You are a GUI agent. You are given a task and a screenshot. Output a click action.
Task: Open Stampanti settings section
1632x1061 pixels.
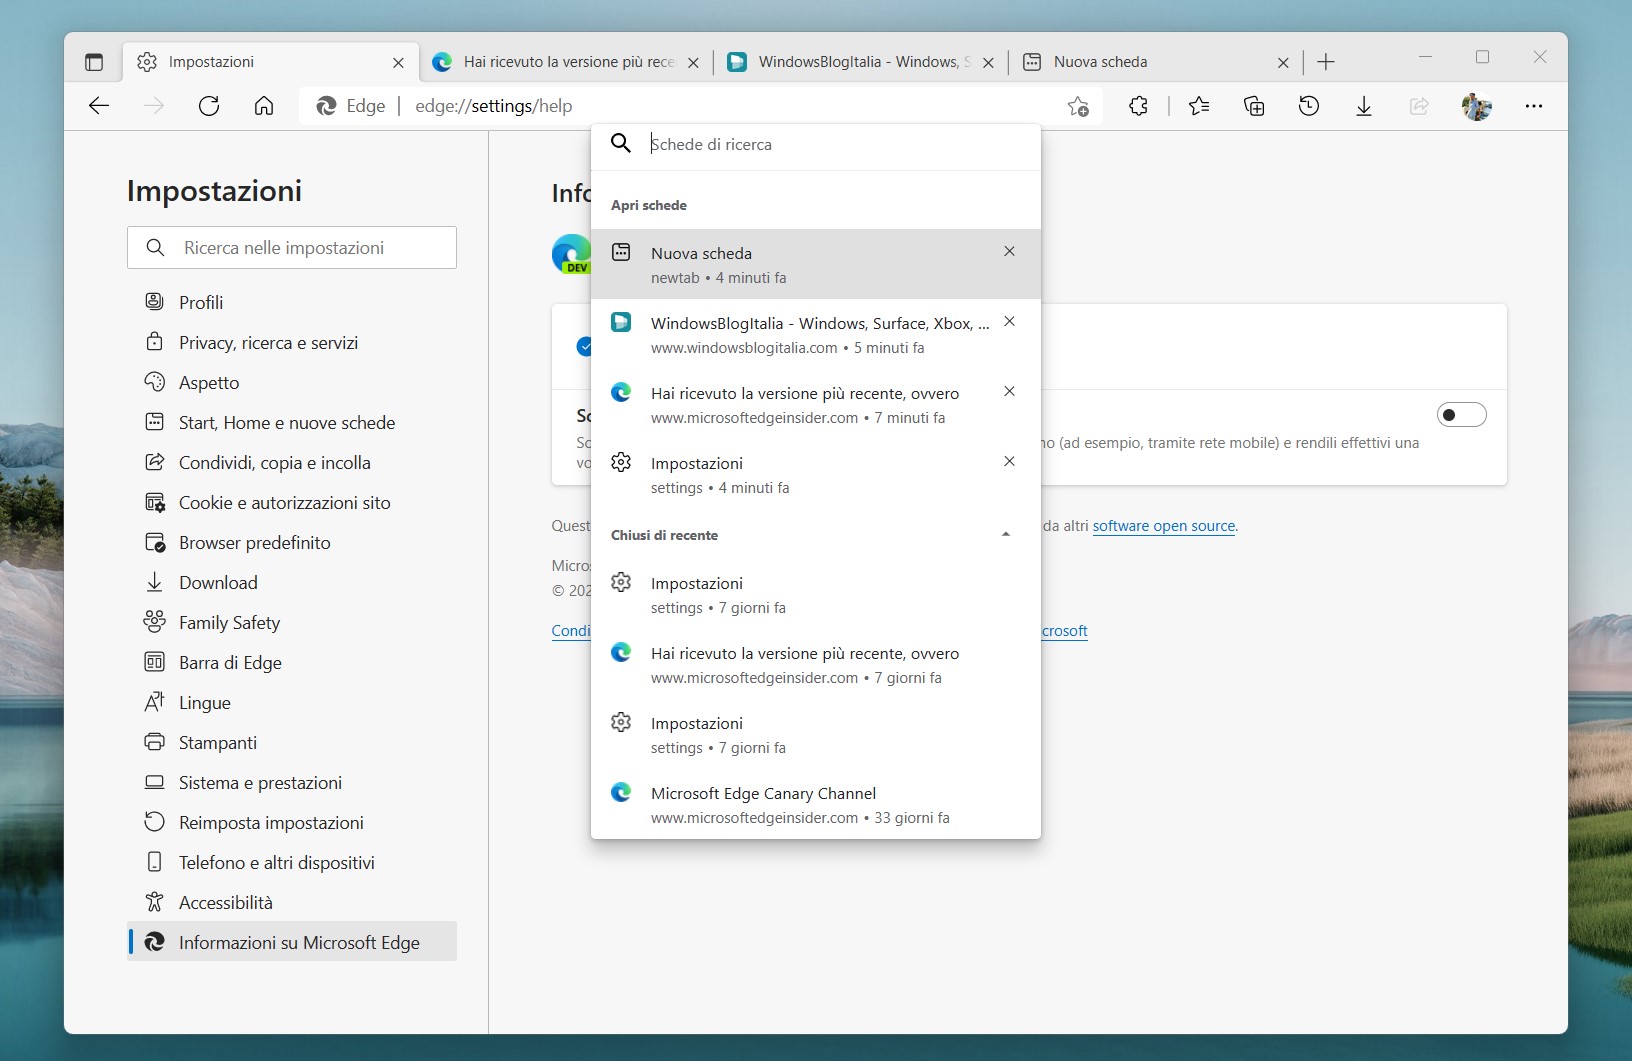coord(292,742)
